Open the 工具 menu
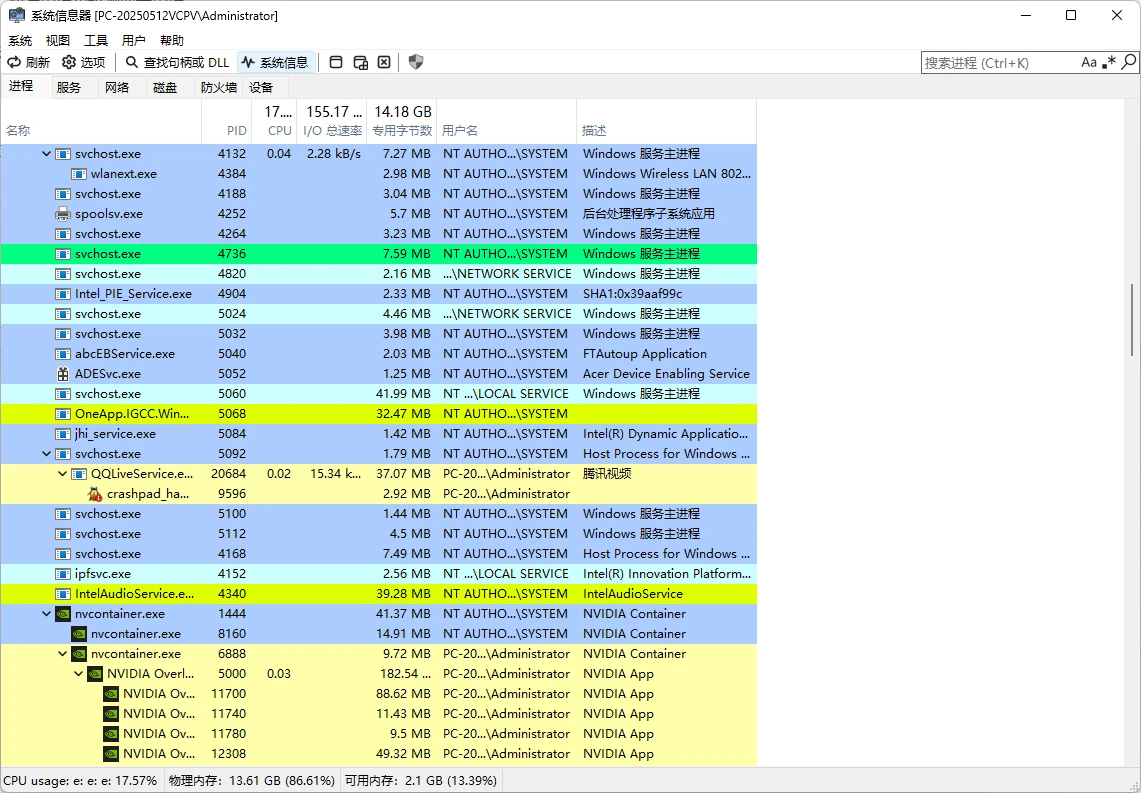The image size is (1141, 793). (x=95, y=41)
